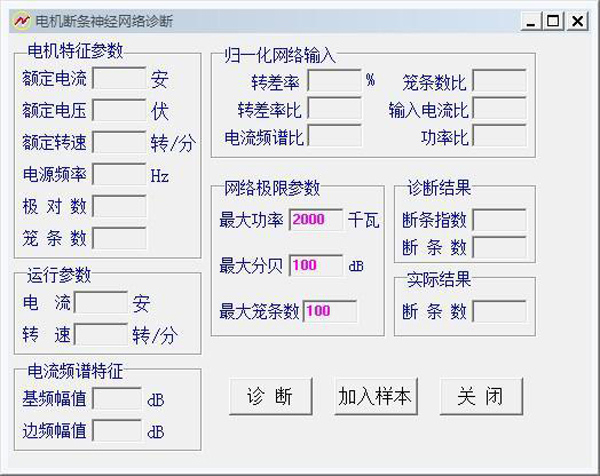
Task: Close window using title bar X
Action: [577, 19]
